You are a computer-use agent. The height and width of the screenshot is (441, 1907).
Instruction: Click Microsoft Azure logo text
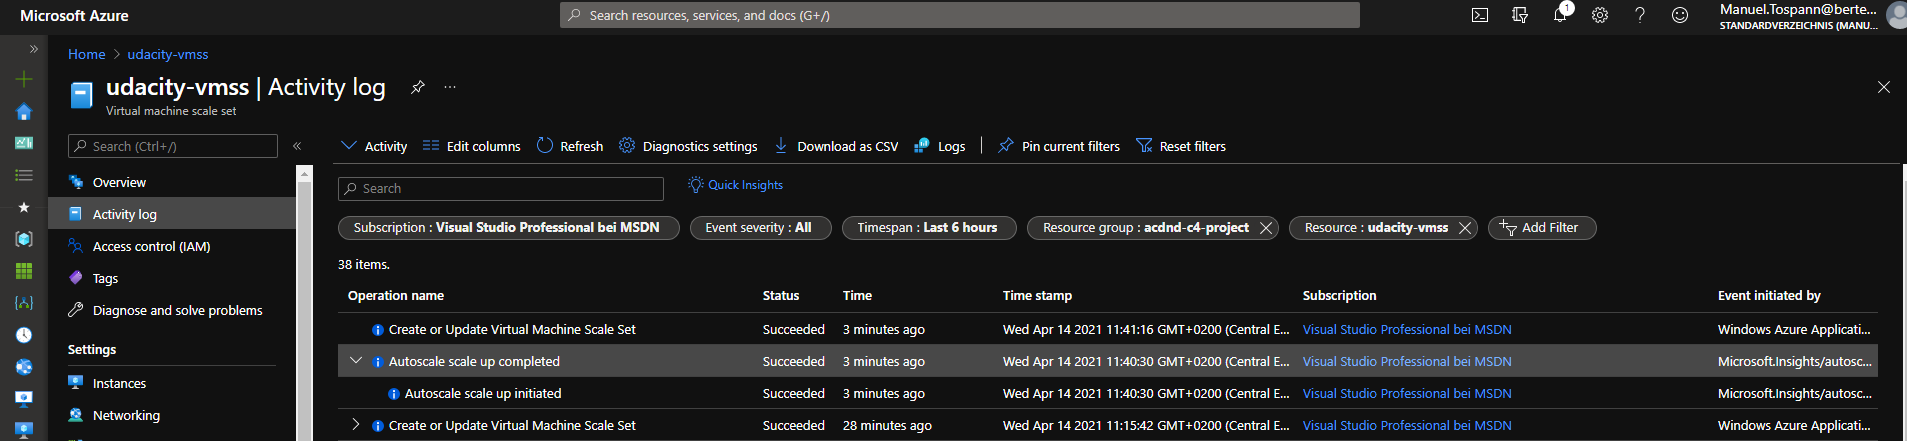[74, 16]
